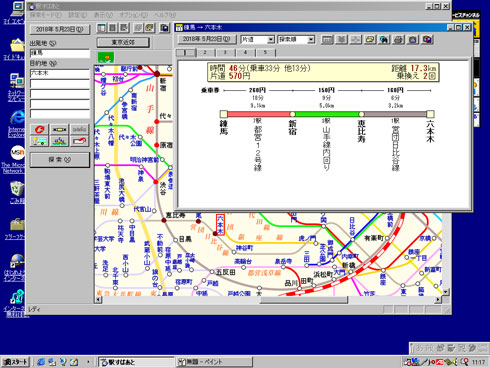Click the date button in result window
This screenshot has height=368, width=490.
[207, 39]
